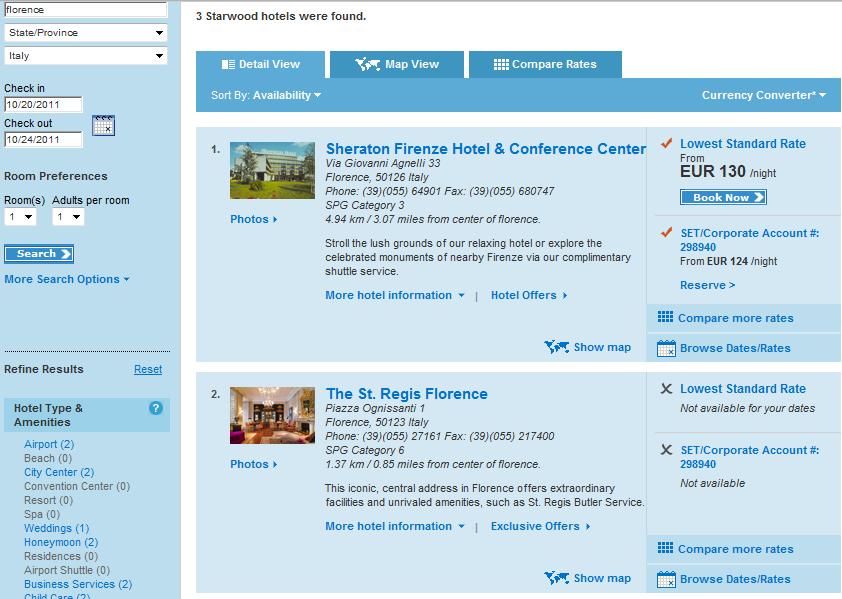Switch to the Map View tab
842x599 pixels.
(395, 62)
